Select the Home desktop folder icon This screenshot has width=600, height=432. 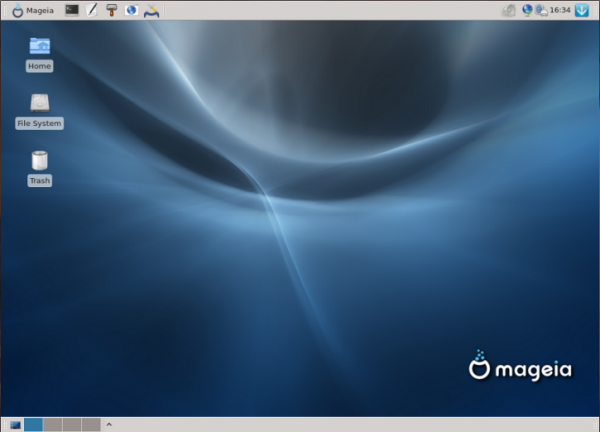click(x=39, y=54)
